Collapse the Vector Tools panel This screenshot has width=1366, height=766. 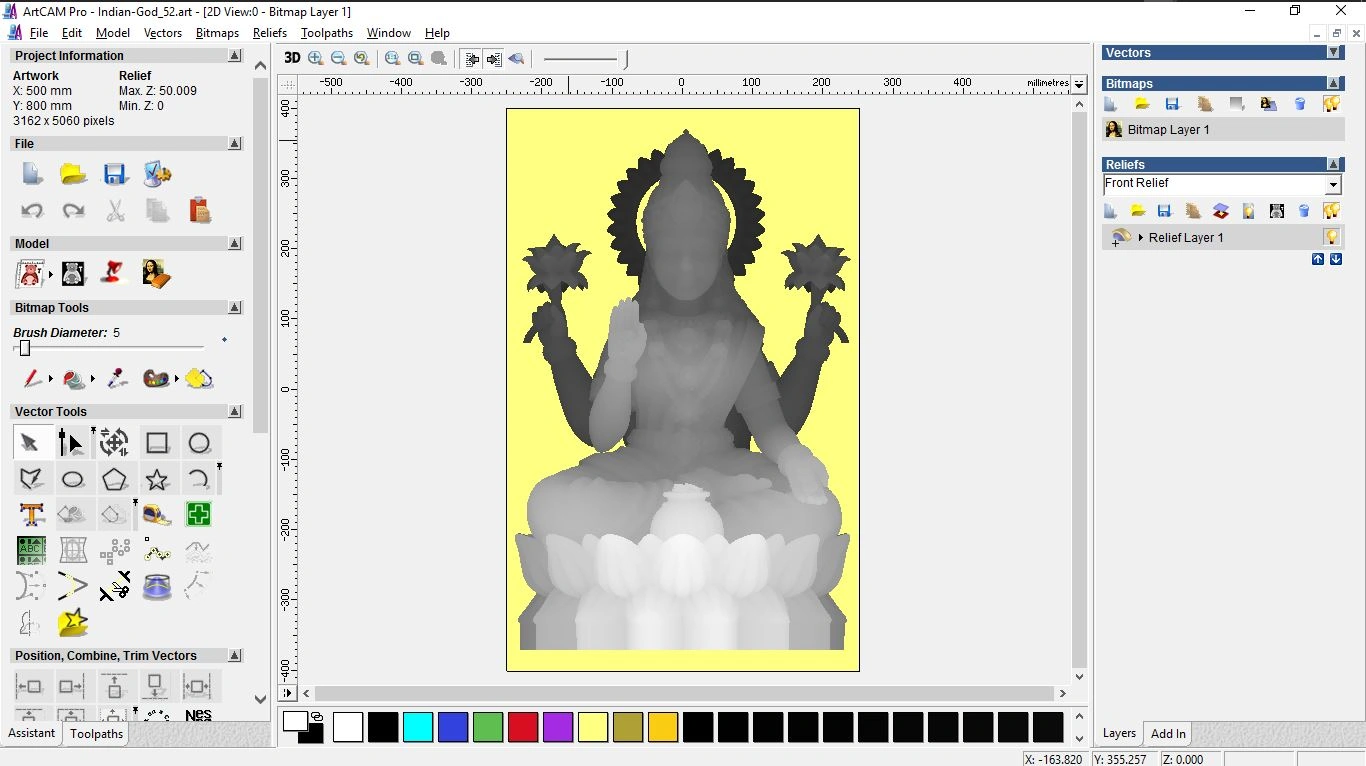point(234,411)
